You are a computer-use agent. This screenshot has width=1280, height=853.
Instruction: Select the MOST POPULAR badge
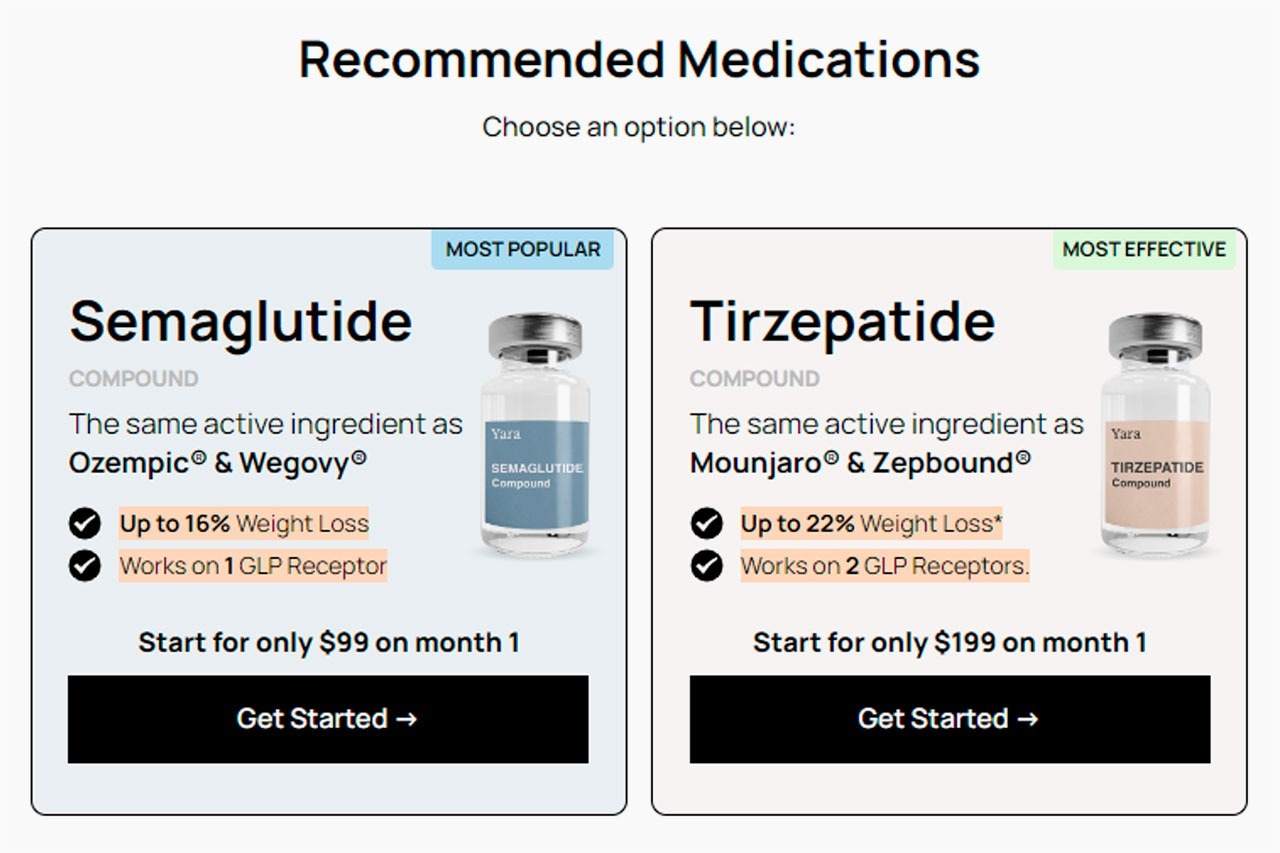pos(523,249)
